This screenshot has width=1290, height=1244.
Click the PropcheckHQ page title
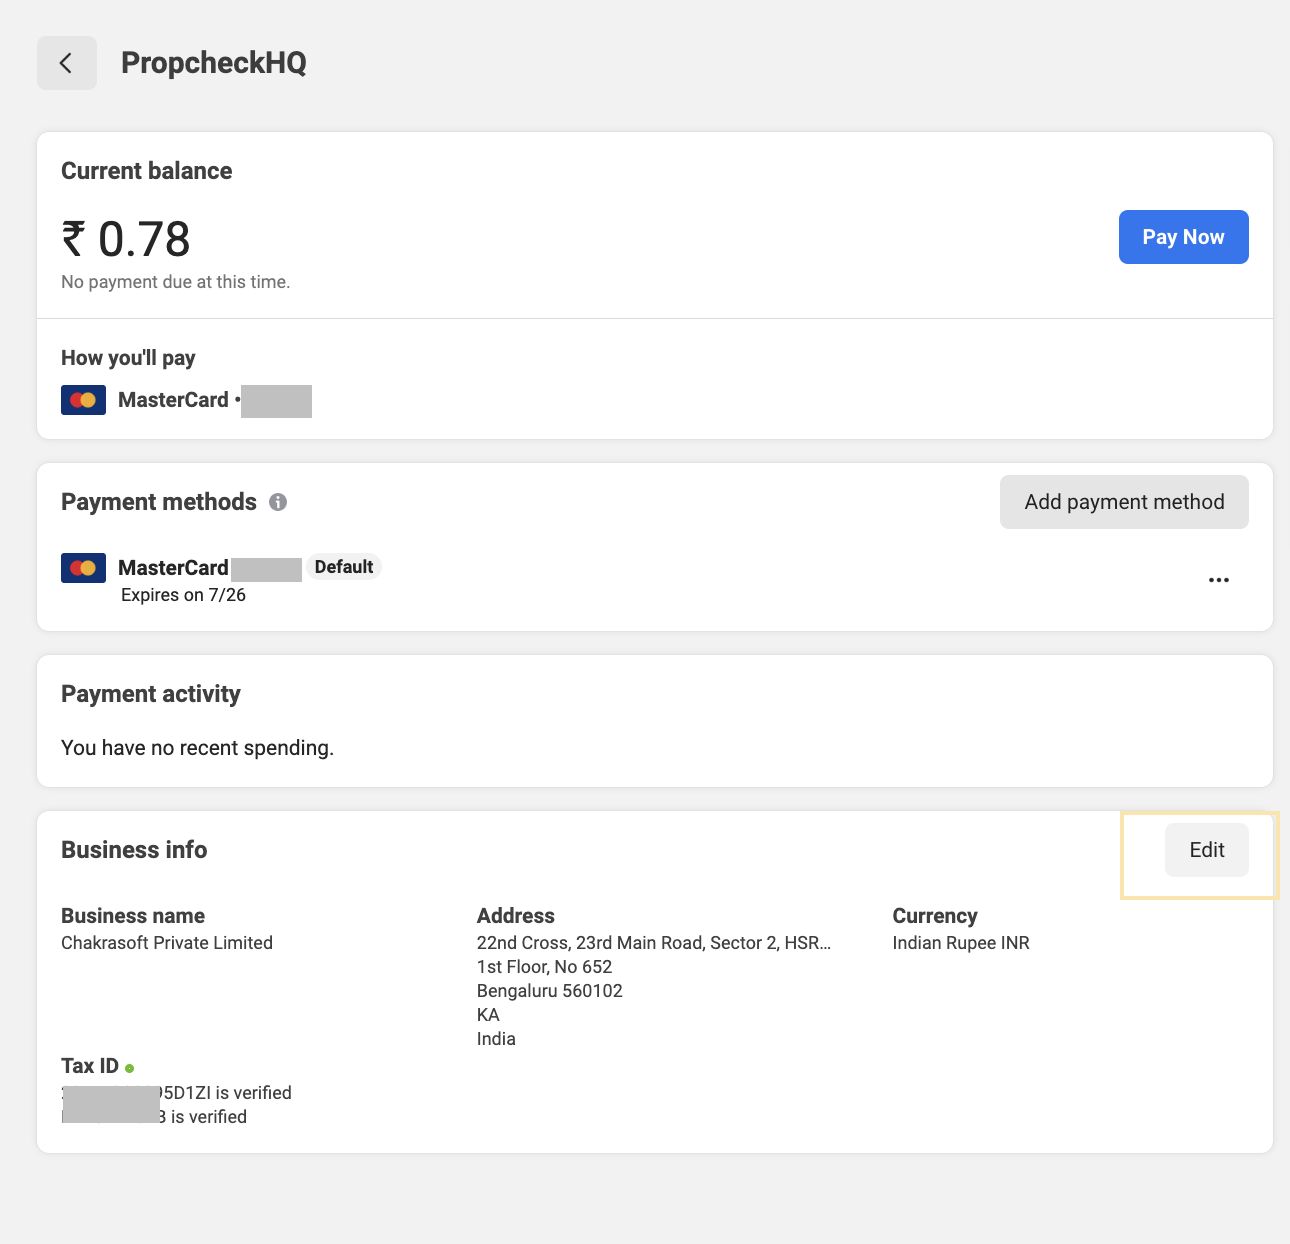coord(214,63)
